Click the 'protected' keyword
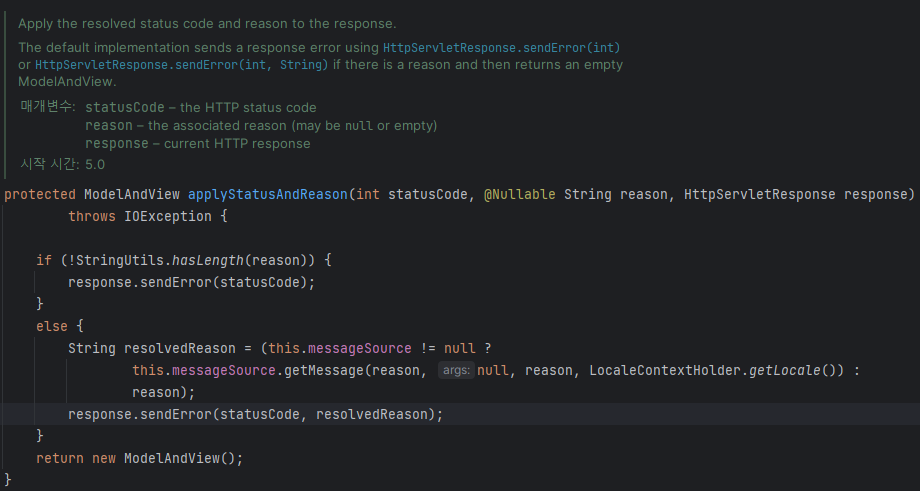Screen dimensions: 920x491 tap(40, 194)
